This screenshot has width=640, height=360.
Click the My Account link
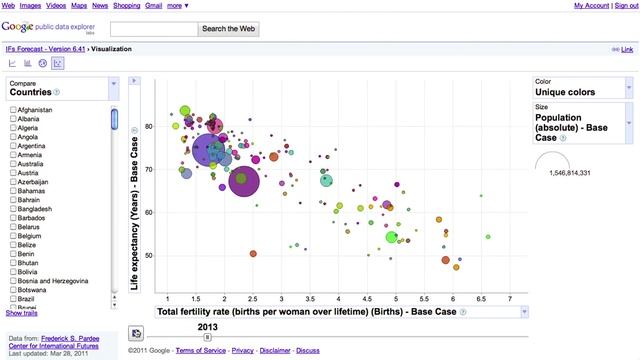(x=591, y=6)
